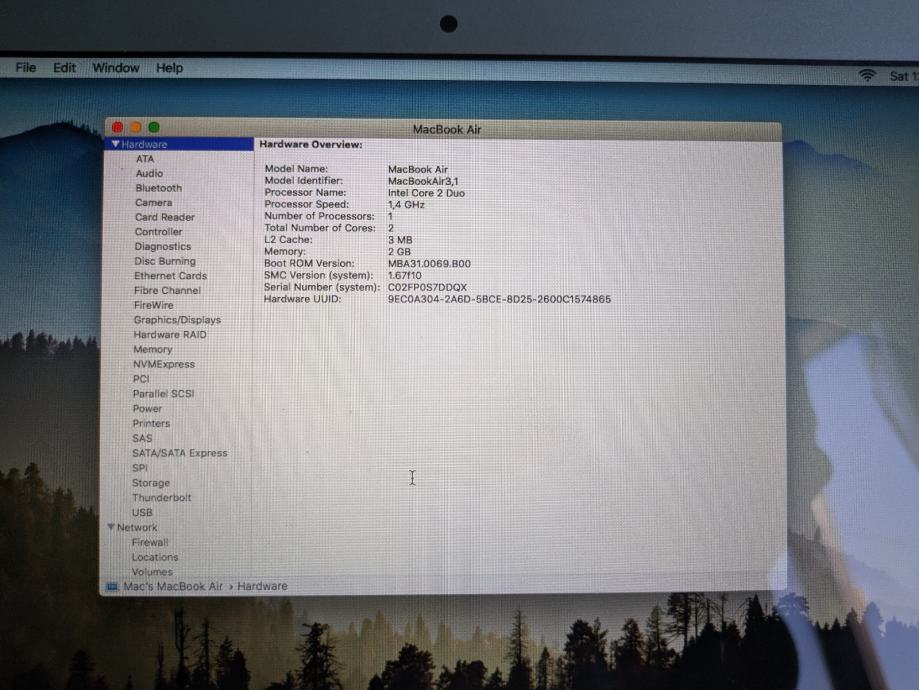Select Thunderbolt in the sidebar

(x=161, y=498)
